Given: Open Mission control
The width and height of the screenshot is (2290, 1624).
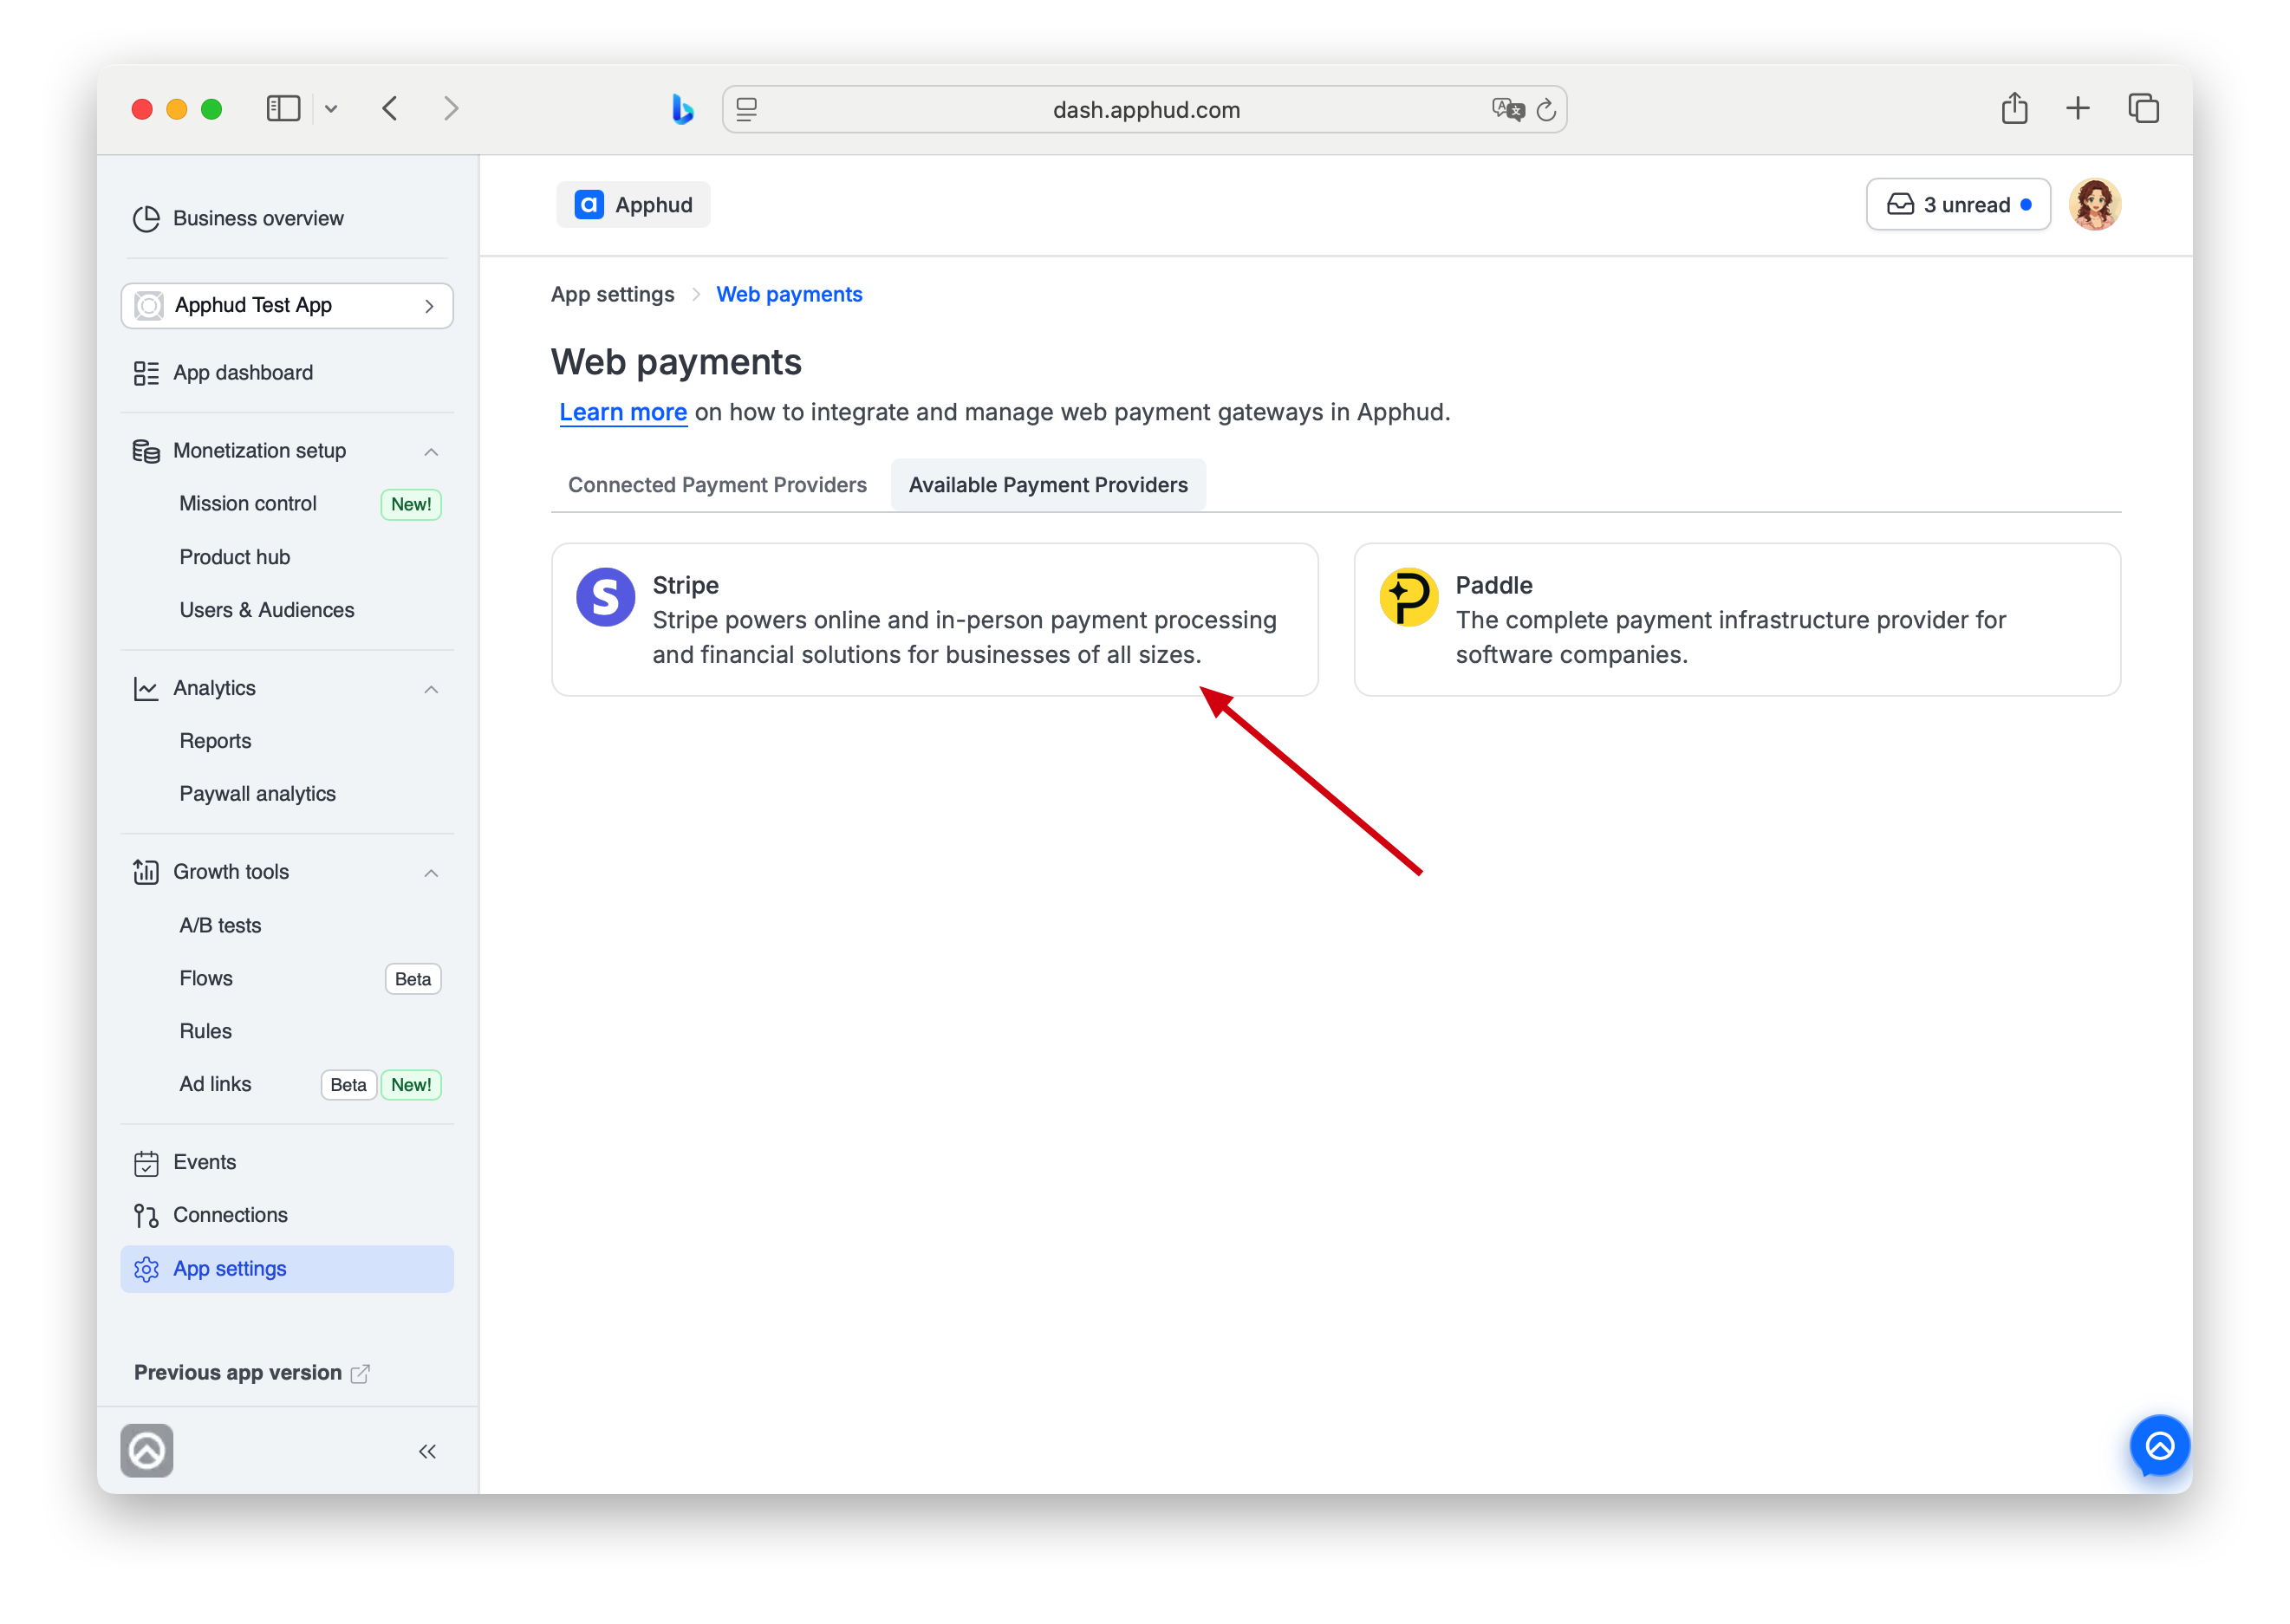Looking at the screenshot, I should tap(247, 503).
